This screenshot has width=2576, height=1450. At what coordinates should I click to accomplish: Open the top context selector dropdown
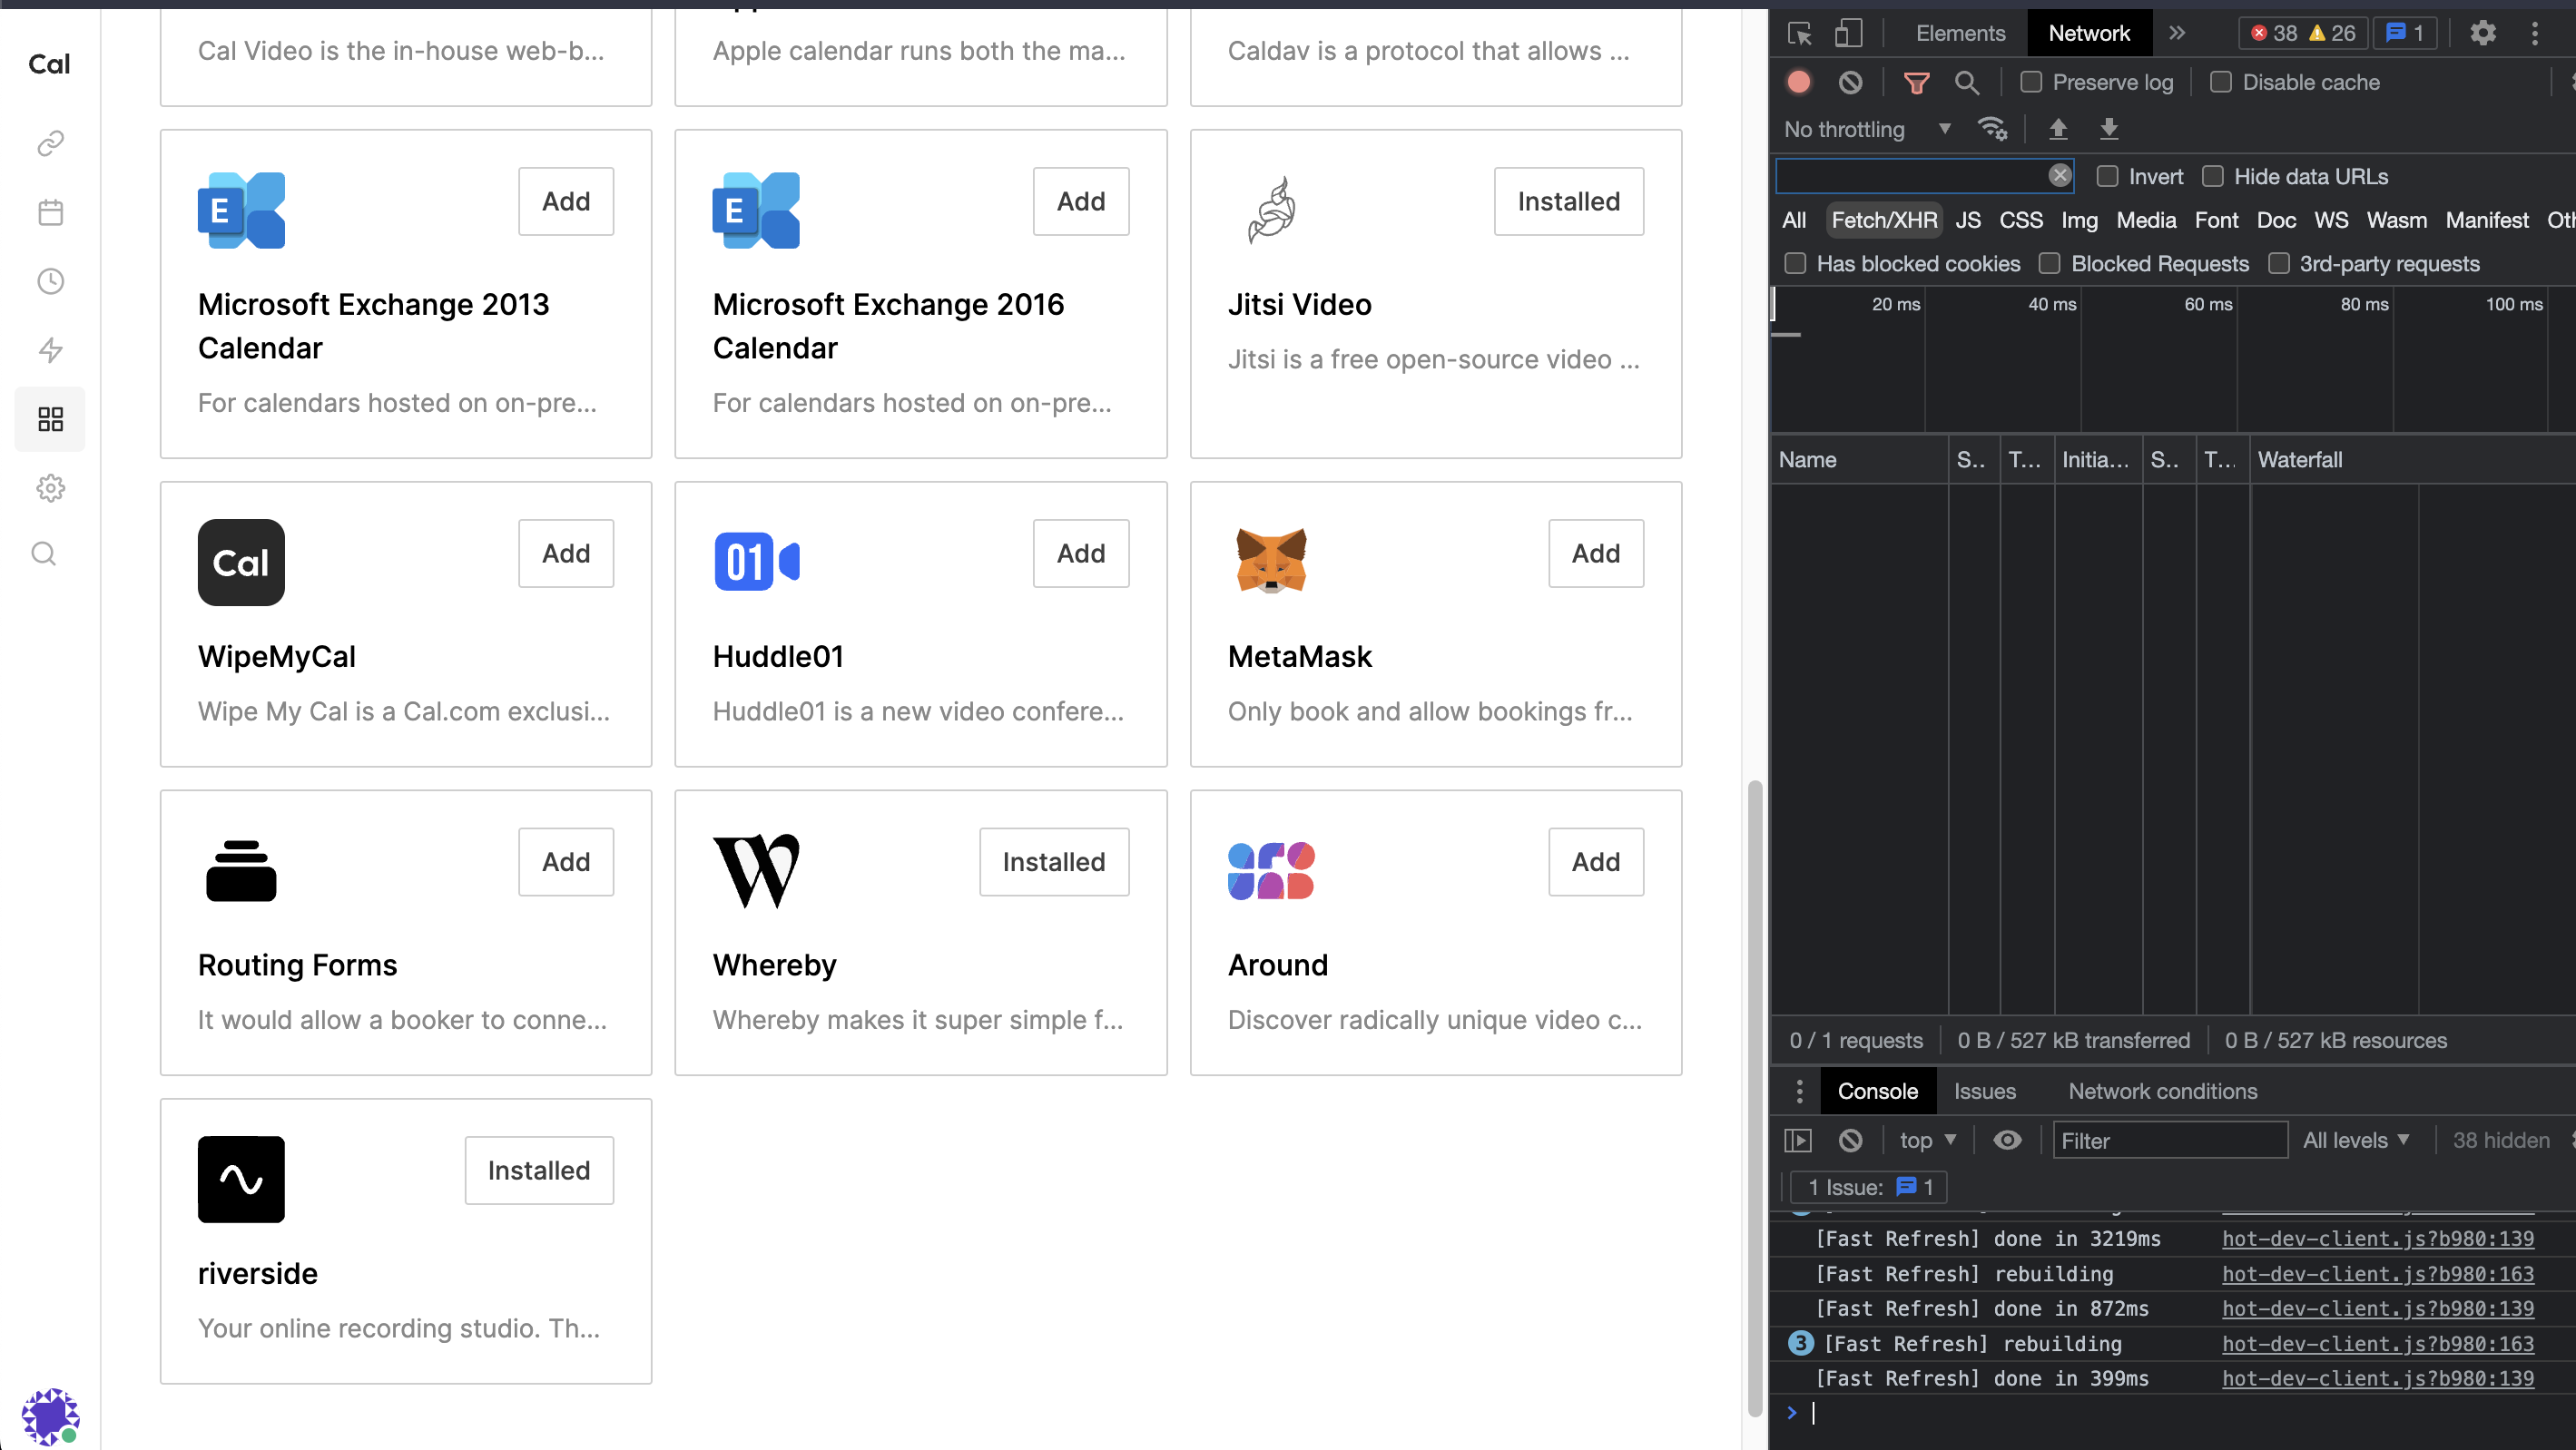coord(1926,1140)
